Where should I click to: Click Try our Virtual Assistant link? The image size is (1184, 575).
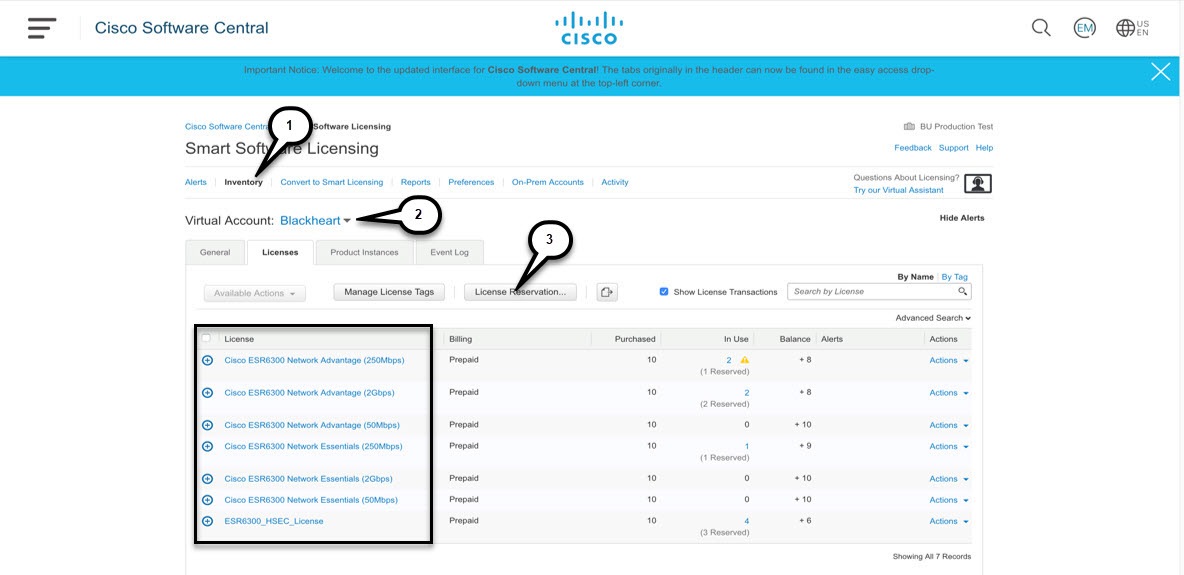(899, 190)
